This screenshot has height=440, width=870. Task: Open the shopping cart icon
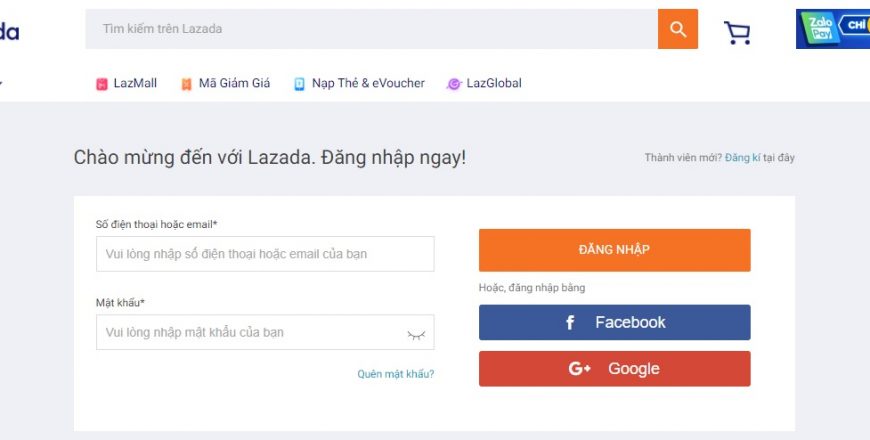737,33
